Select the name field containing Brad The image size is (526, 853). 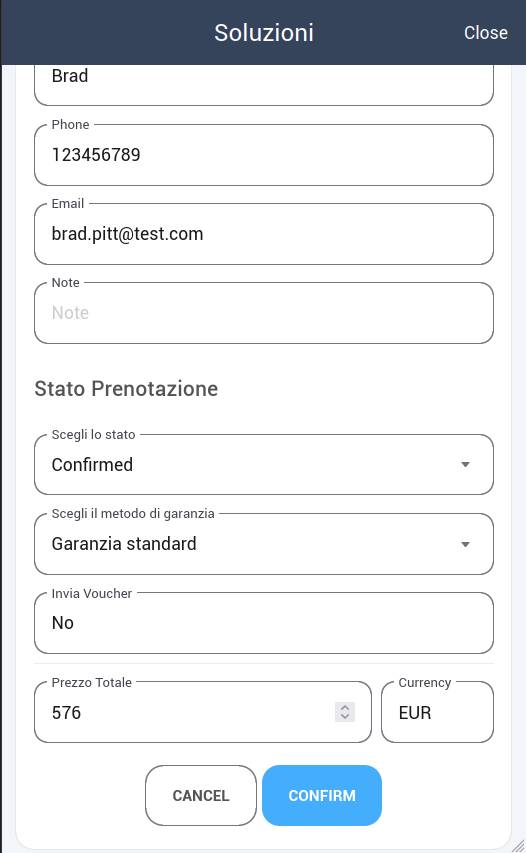click(x=264, y=82)
